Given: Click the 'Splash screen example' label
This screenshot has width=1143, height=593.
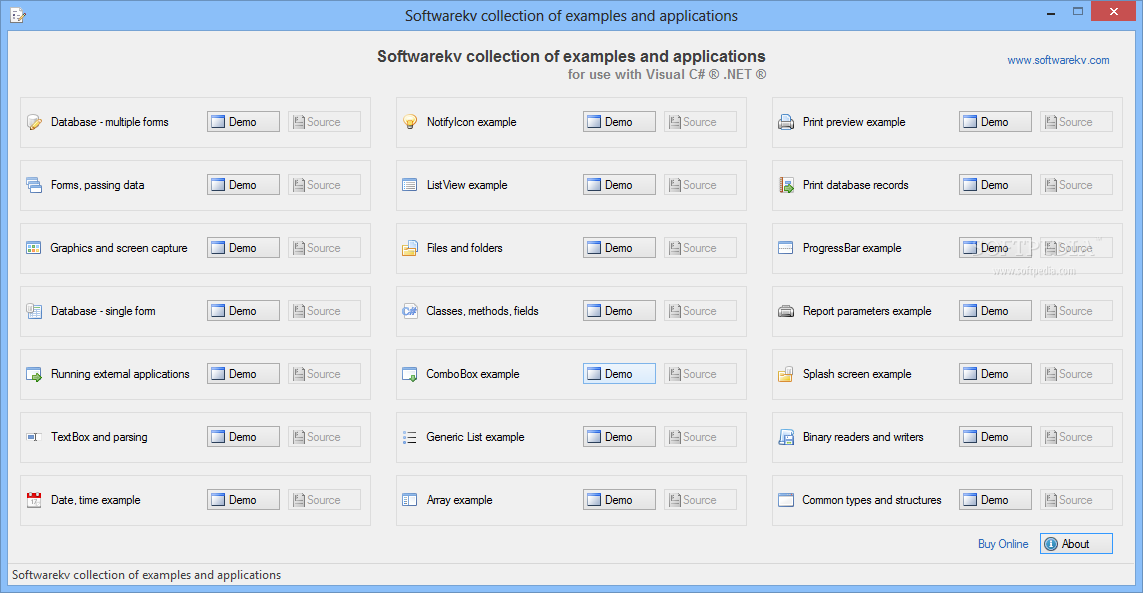Looking at the screenshot, I should [857, 374].
